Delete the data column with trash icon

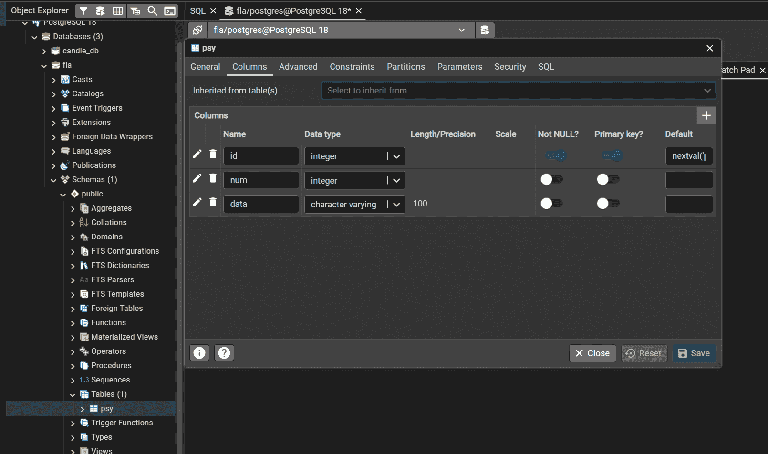213,202
